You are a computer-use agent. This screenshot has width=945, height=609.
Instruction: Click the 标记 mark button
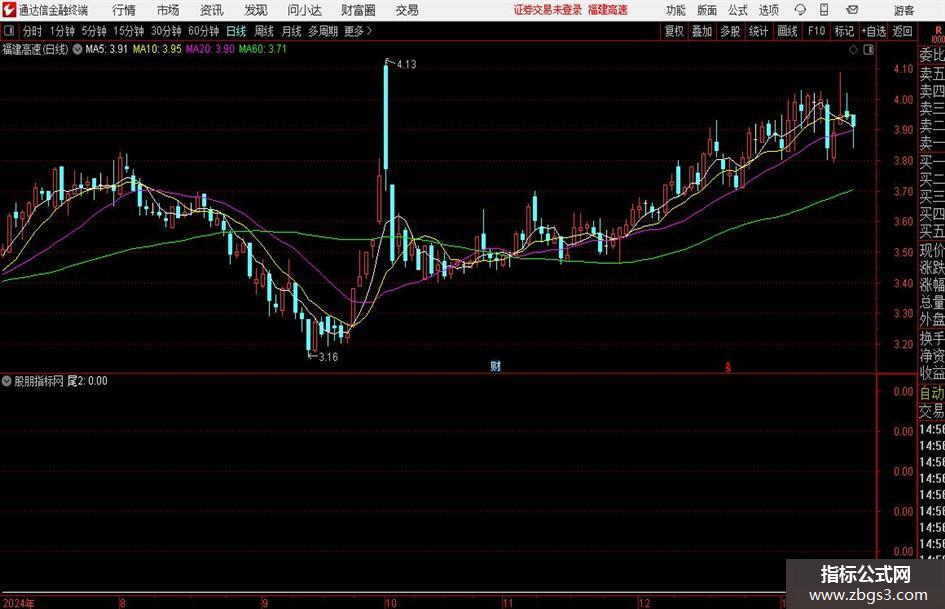(x=844, y=31)
